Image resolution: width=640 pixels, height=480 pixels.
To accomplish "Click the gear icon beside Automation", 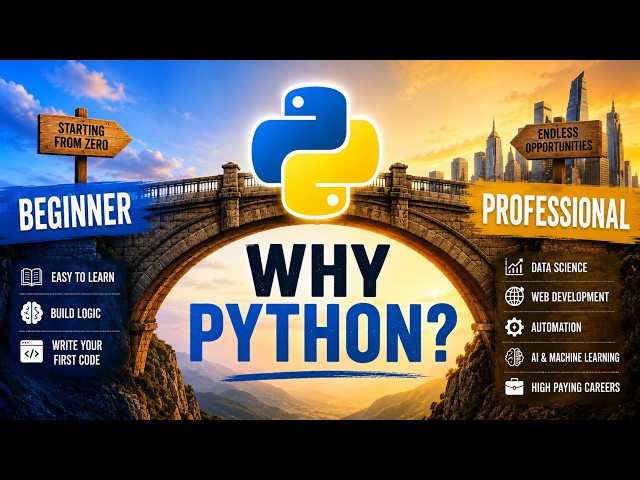I will point(514,327).
